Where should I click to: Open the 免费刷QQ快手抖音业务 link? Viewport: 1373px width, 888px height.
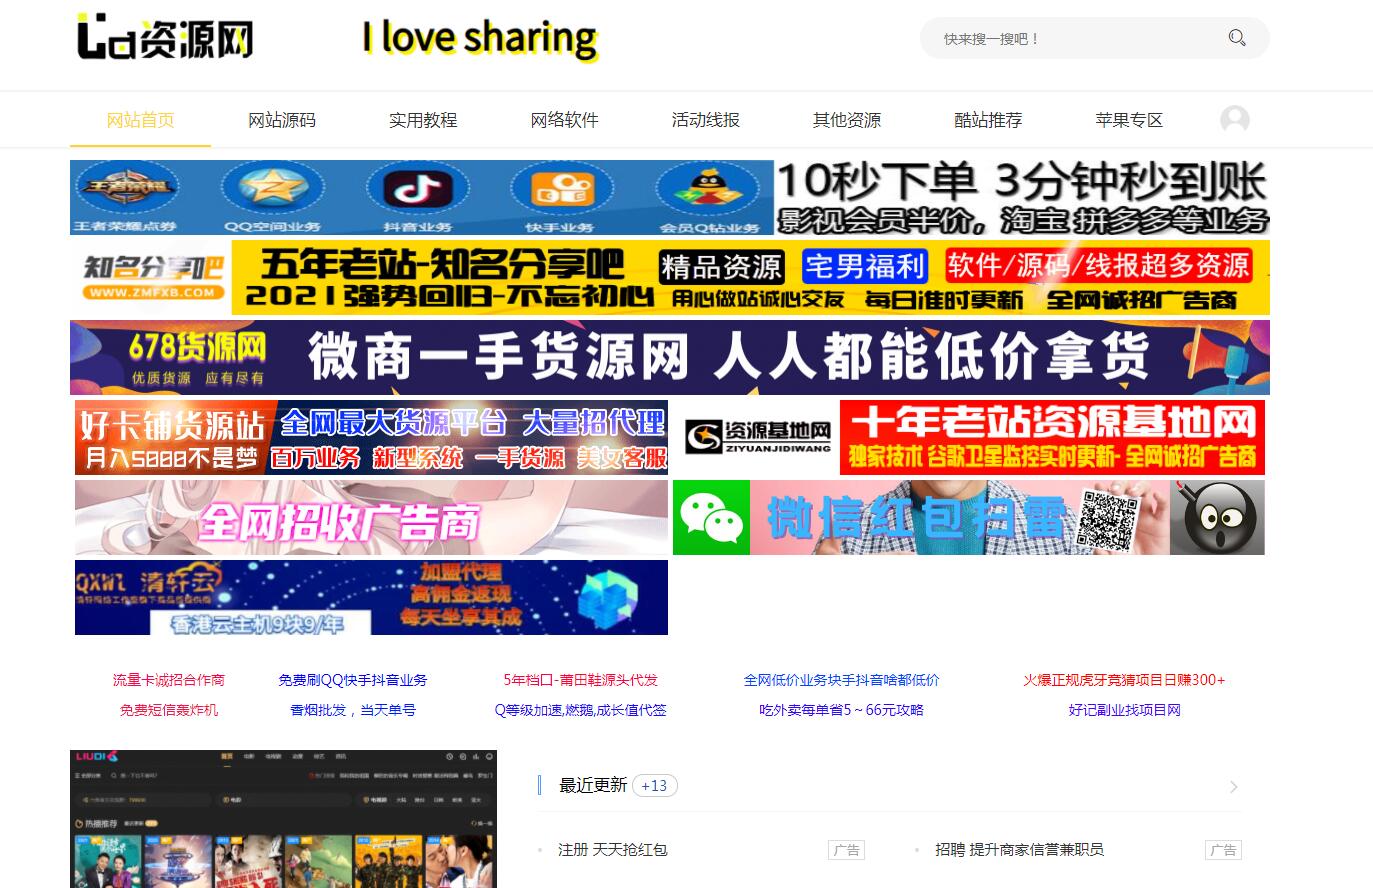click(x=353, y=680)
